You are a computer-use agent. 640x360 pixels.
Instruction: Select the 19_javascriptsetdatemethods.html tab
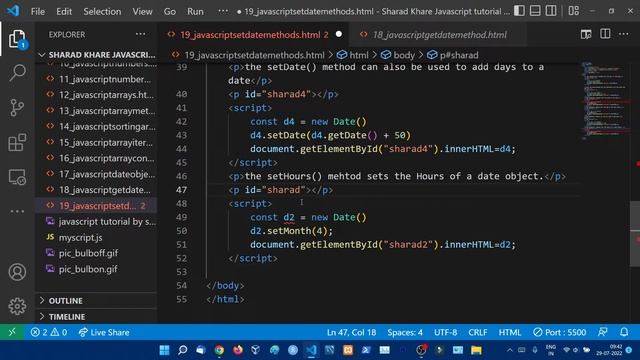(x=254, y=35)
